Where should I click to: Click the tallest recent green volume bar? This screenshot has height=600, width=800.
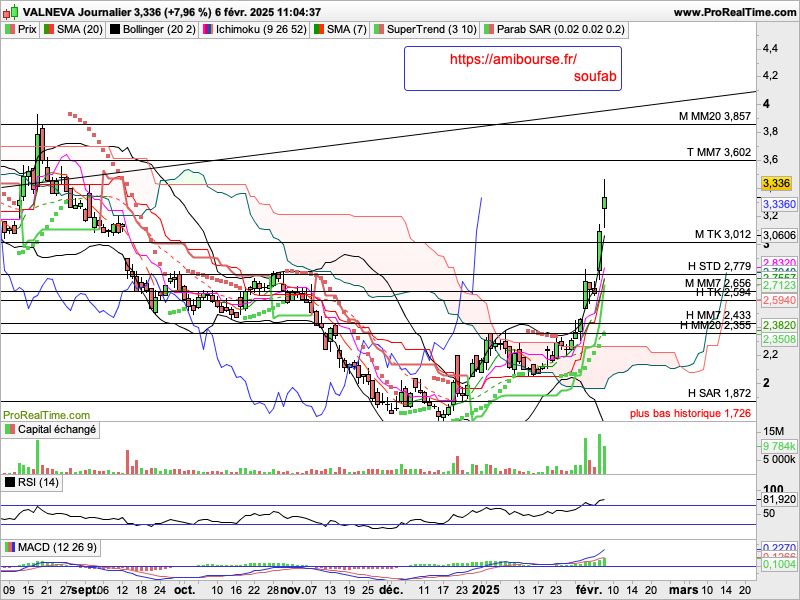tap(599, 454)
